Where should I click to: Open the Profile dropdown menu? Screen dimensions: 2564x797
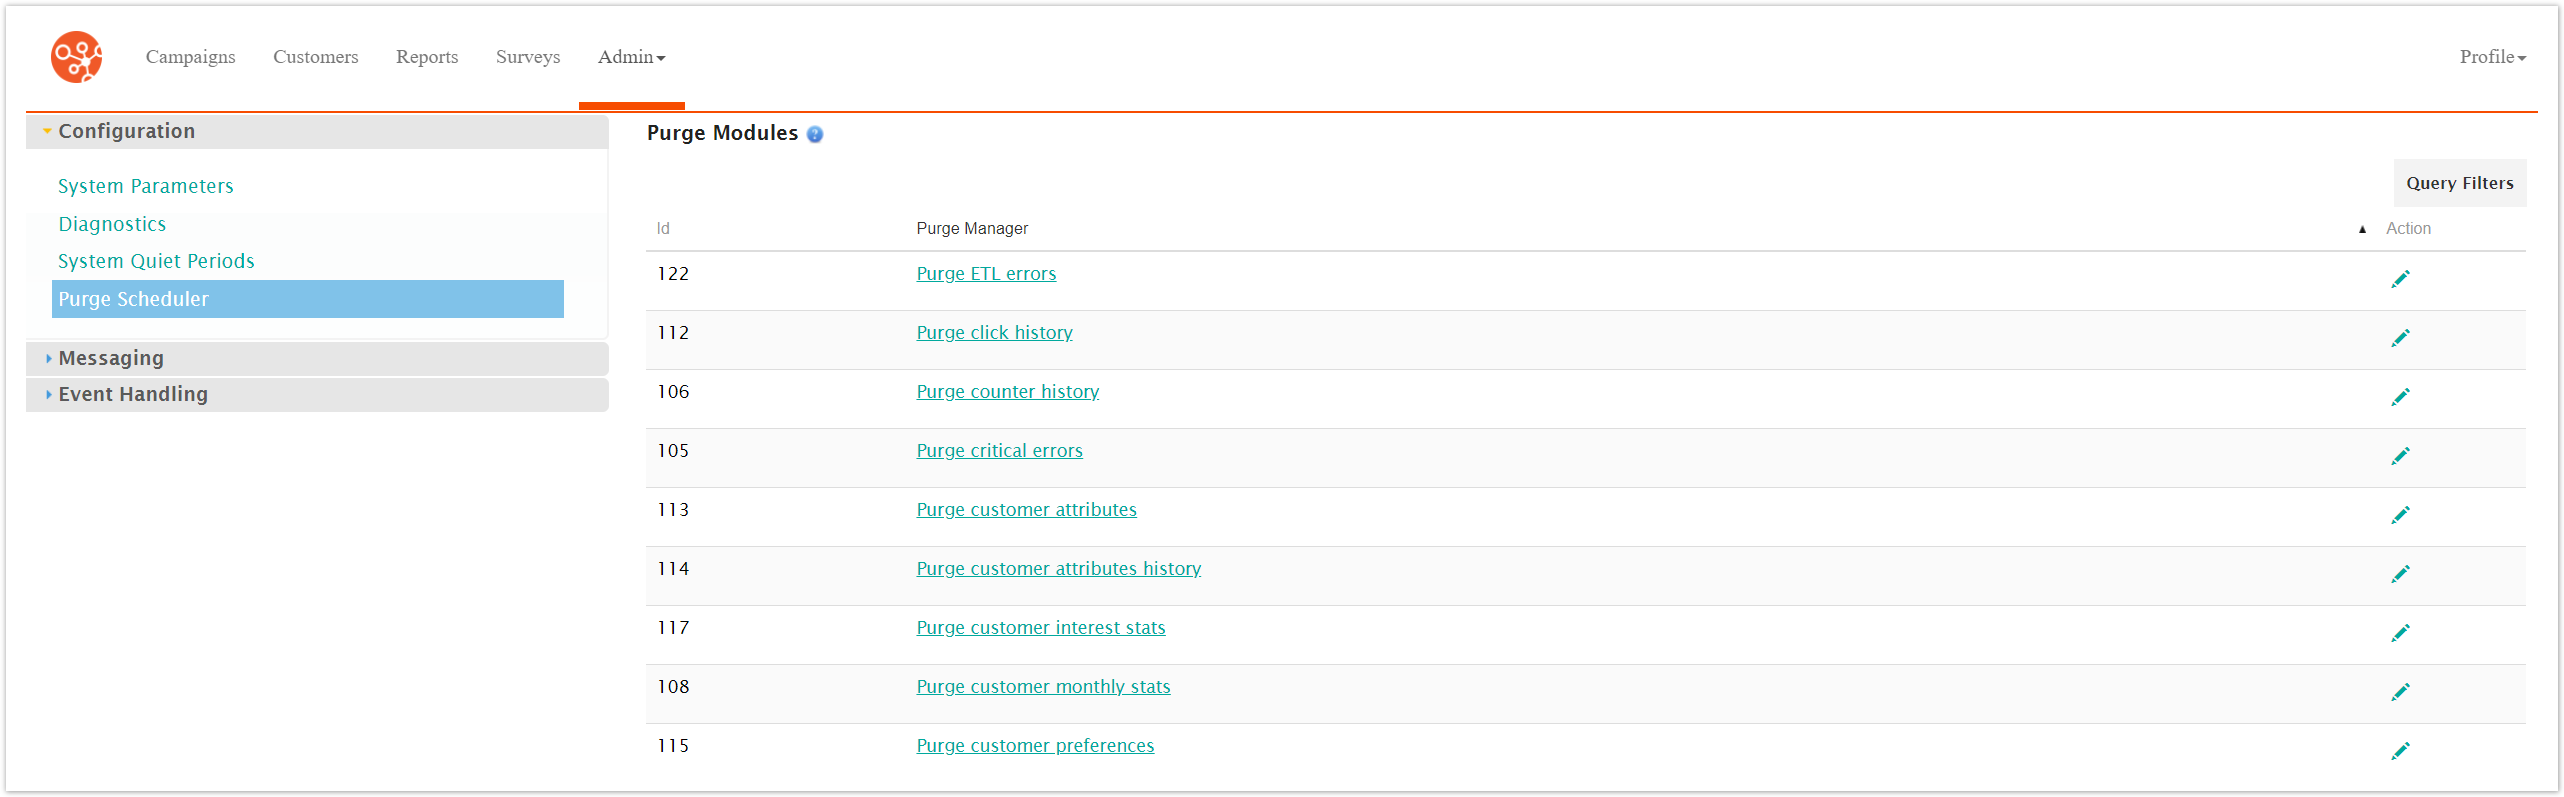2490,57
